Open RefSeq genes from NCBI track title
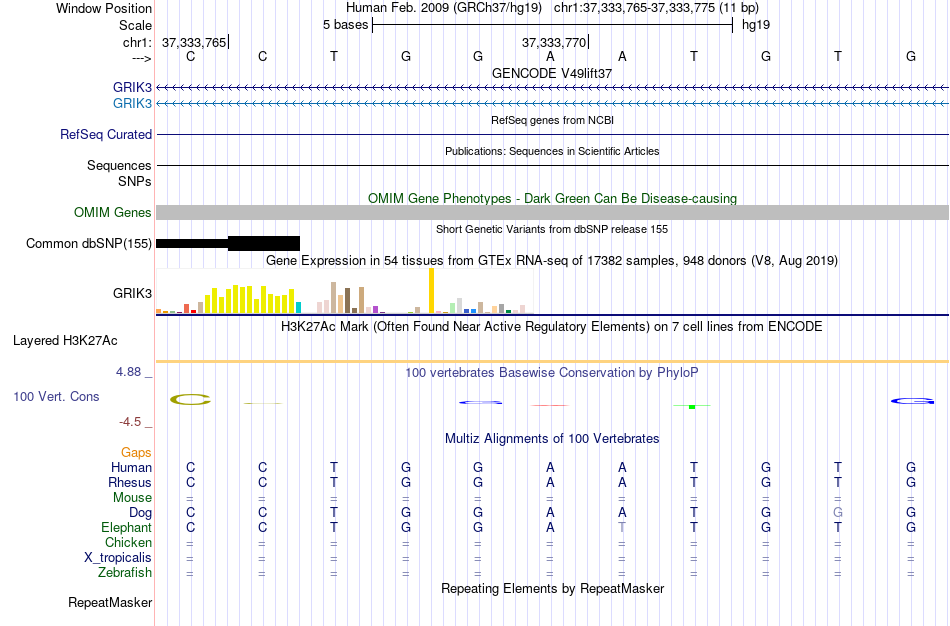950x626 pixels. click(552, 120)
